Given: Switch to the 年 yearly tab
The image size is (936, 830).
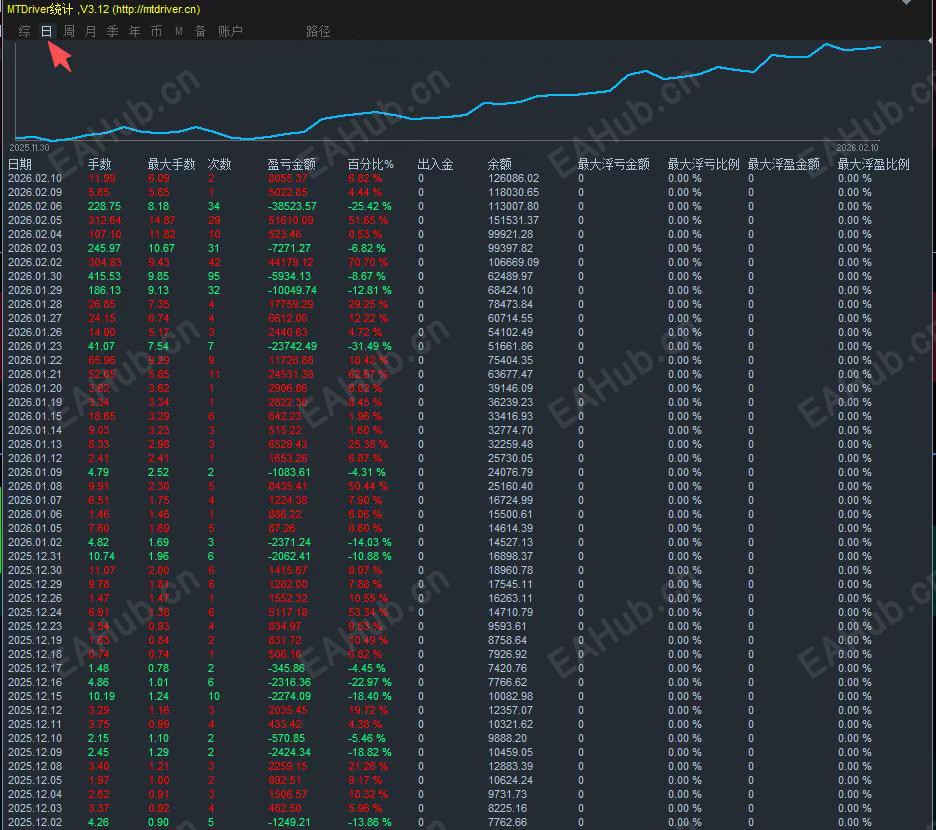Looking at the screenshot, I should tap(134, 31).
